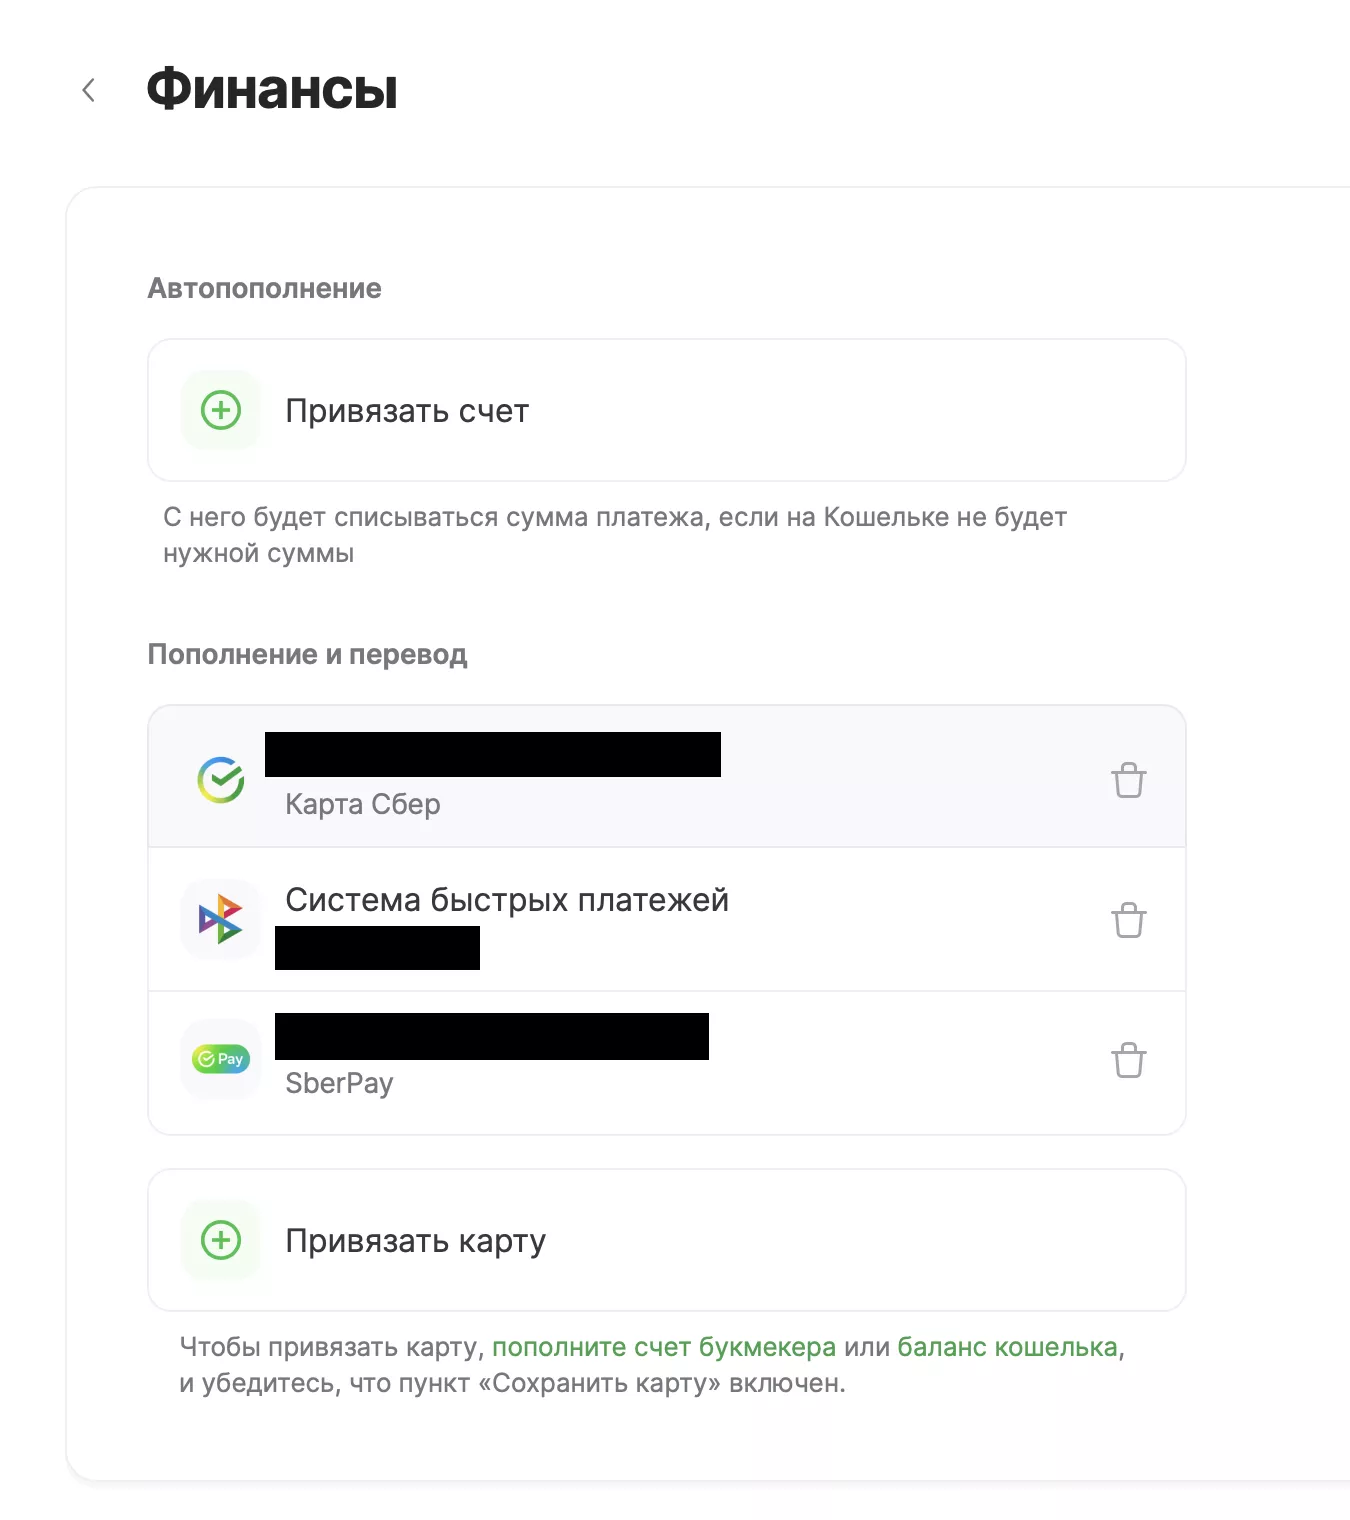
Task: Click the SberPay logo icon
Action: click(221, 1059)
